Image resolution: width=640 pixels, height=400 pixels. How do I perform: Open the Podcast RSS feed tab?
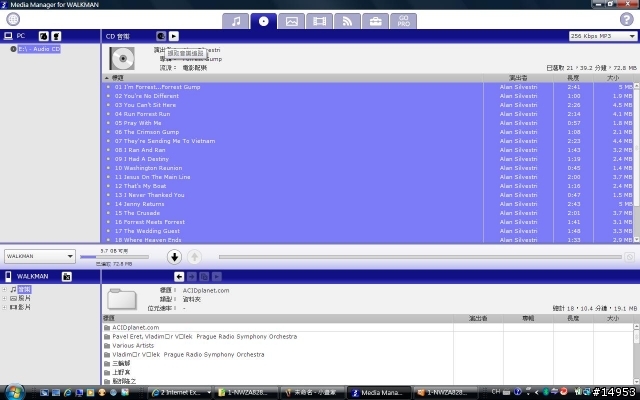coord(347,21)
